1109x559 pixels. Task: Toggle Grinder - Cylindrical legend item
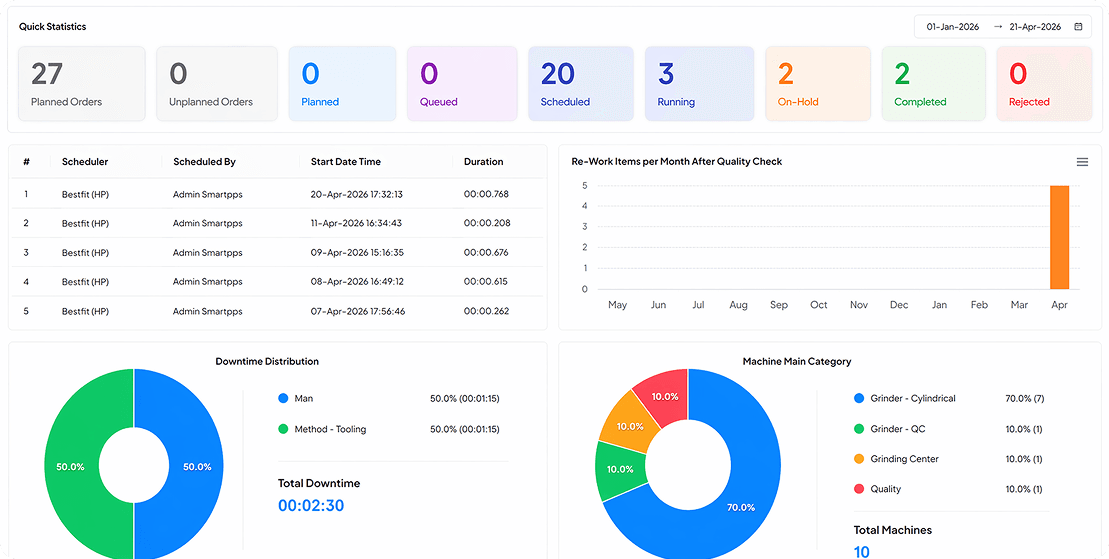click(912, 398)
